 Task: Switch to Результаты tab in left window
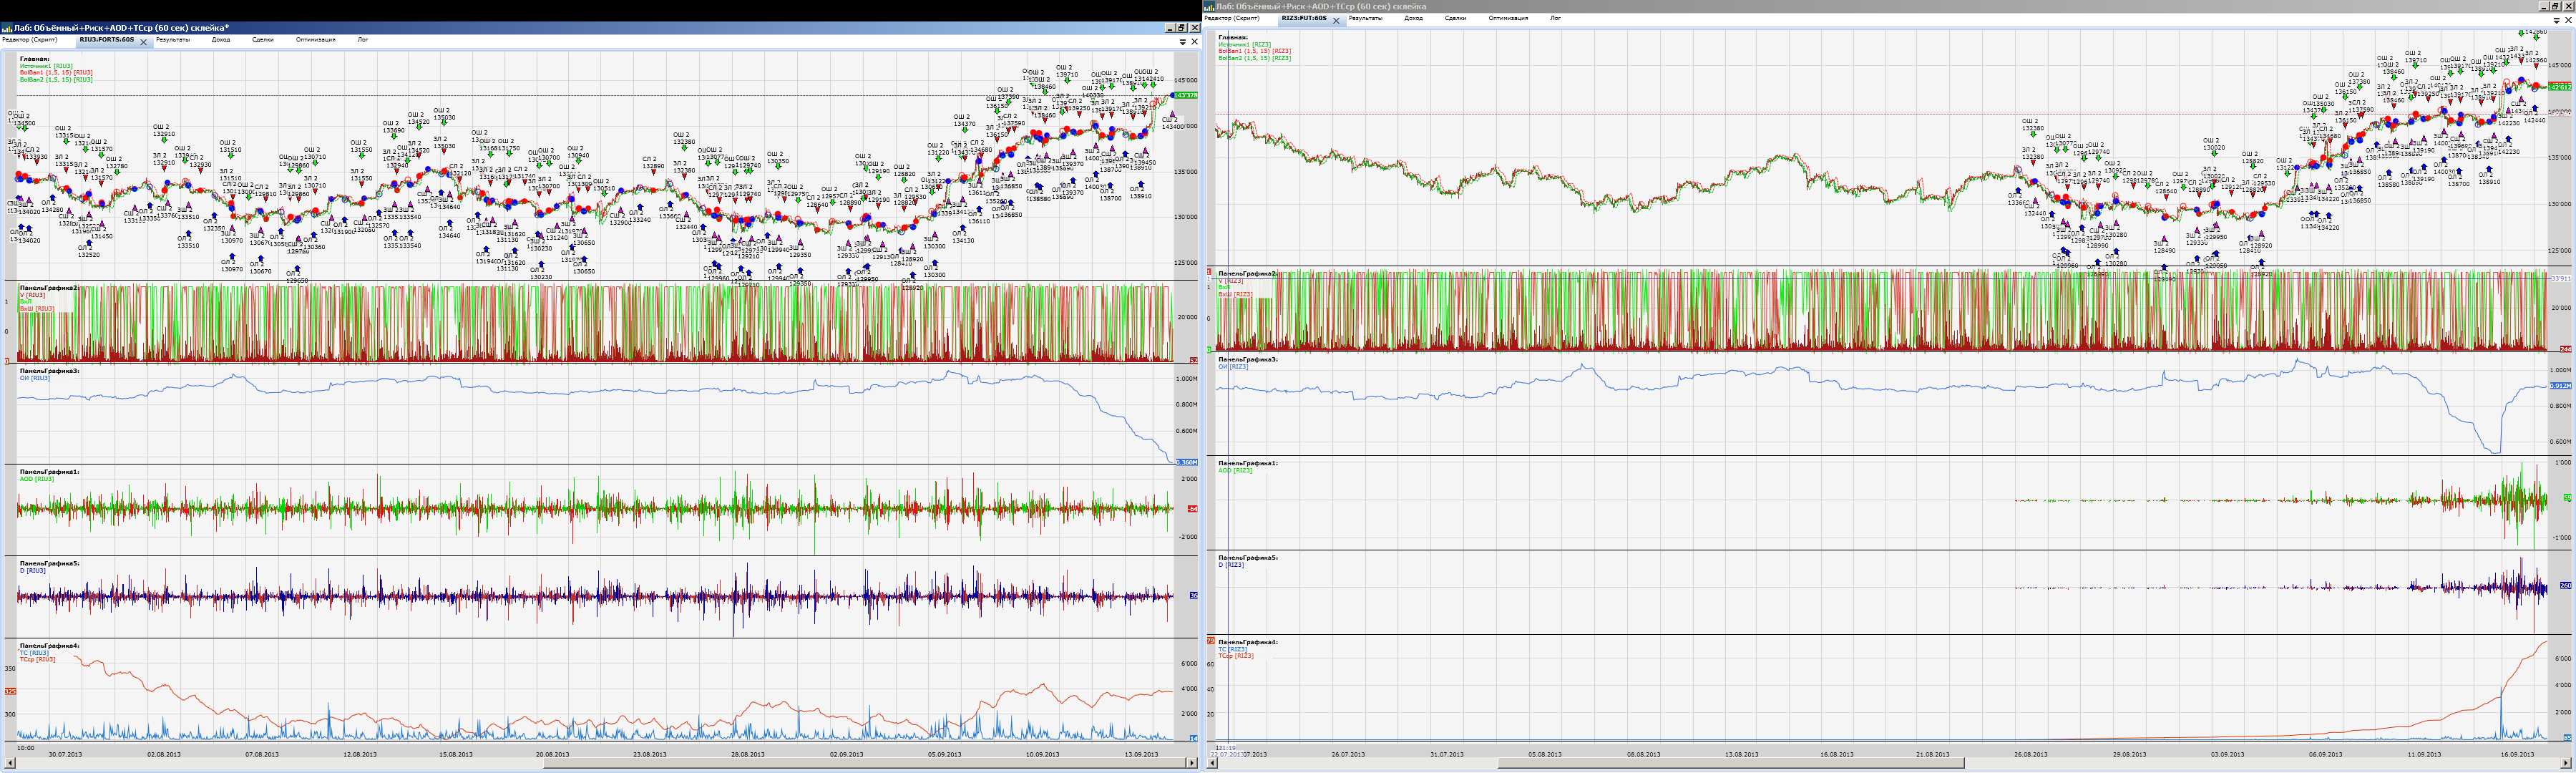(172, 40)
